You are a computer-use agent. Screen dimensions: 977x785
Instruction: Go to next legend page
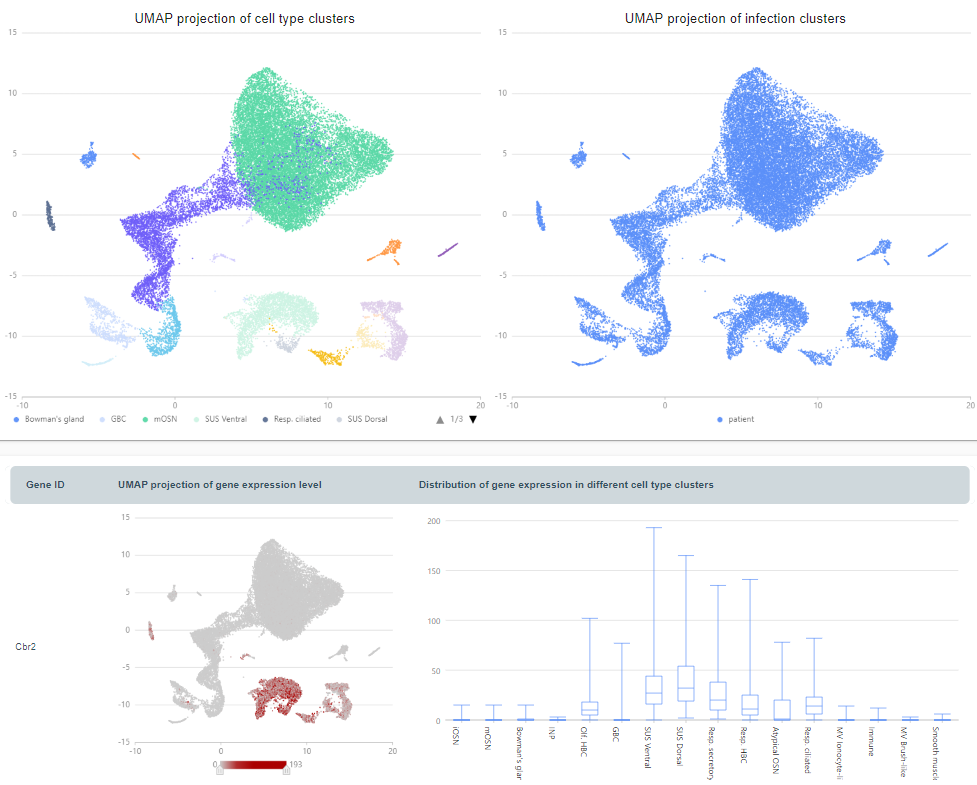473,419
